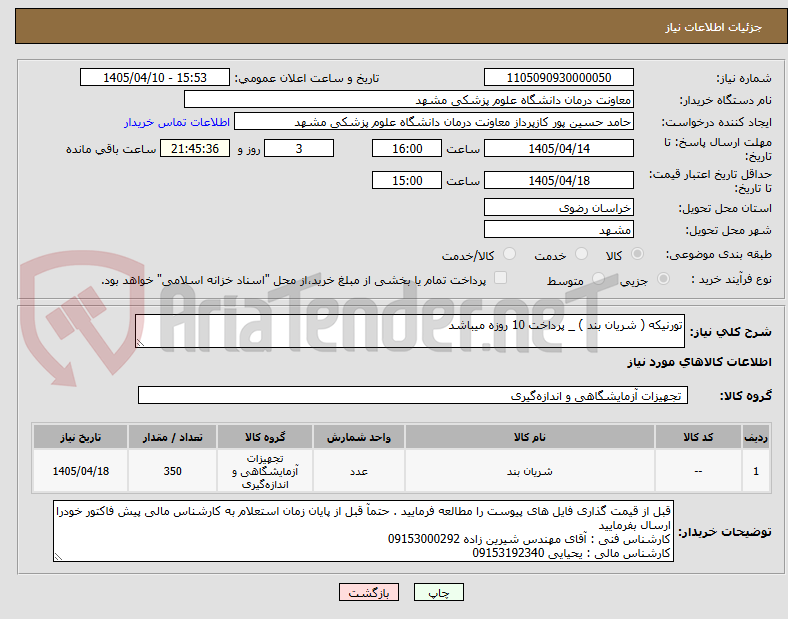788x619 pixels.
Task: Click the deadline time field 16:00
Action: click(x=407, y=149)
